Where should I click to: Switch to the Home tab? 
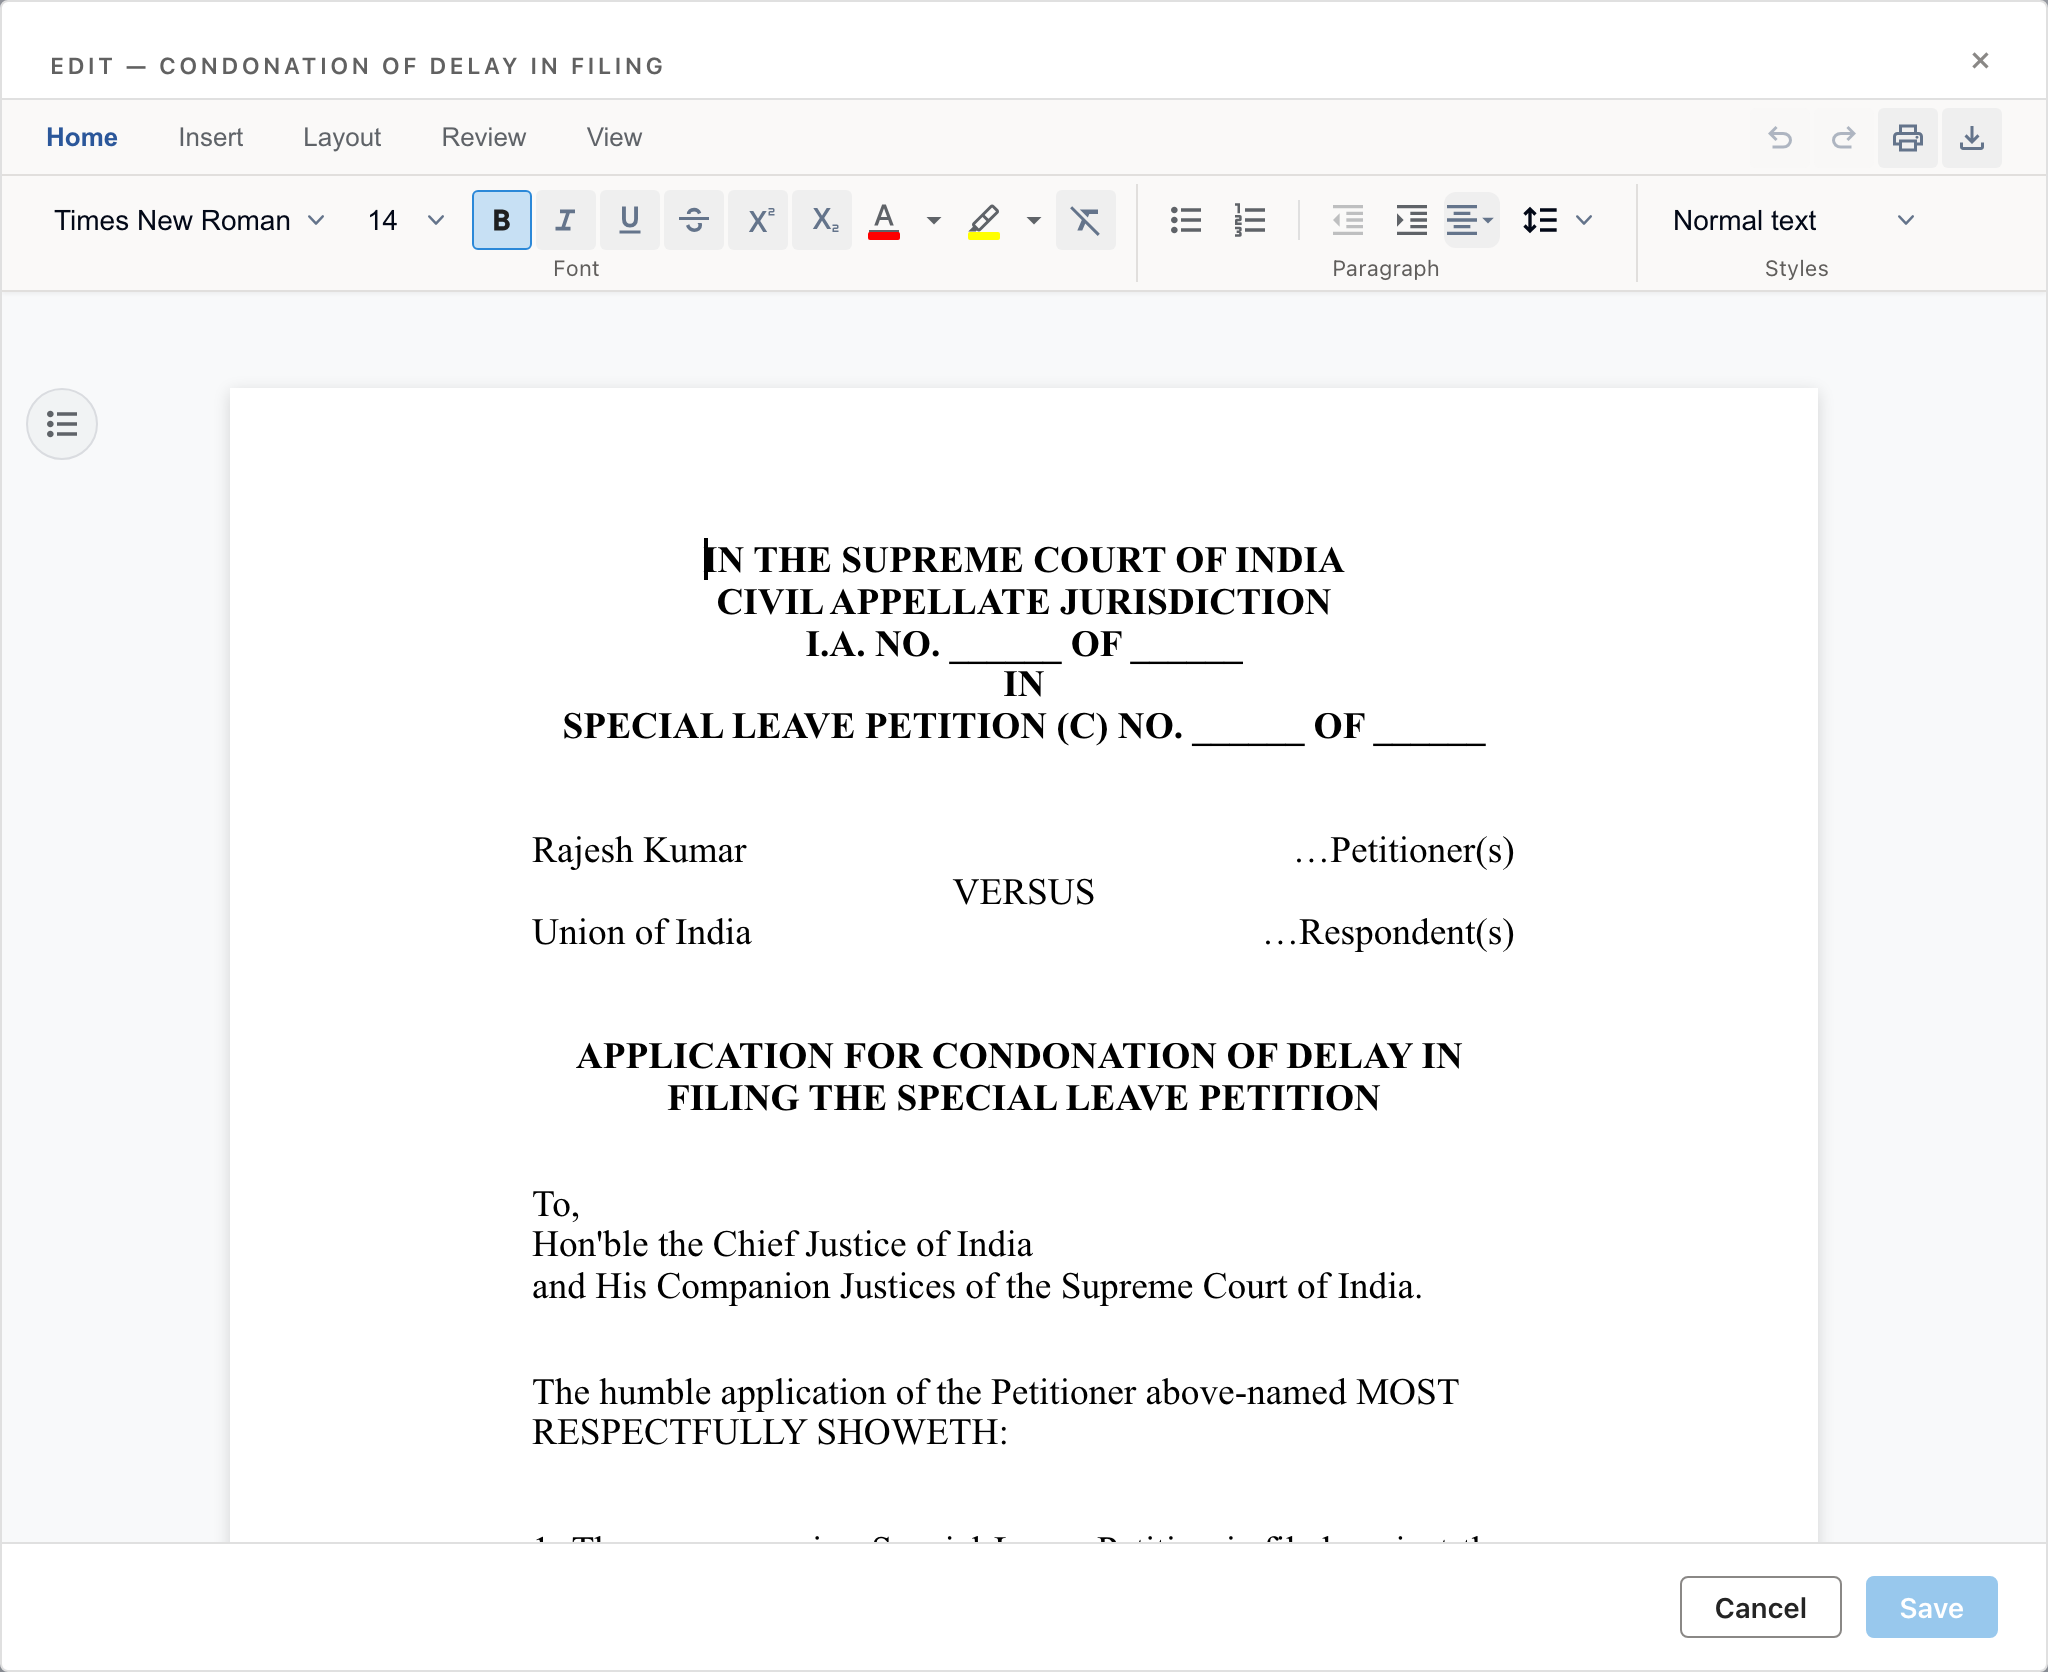82,137
